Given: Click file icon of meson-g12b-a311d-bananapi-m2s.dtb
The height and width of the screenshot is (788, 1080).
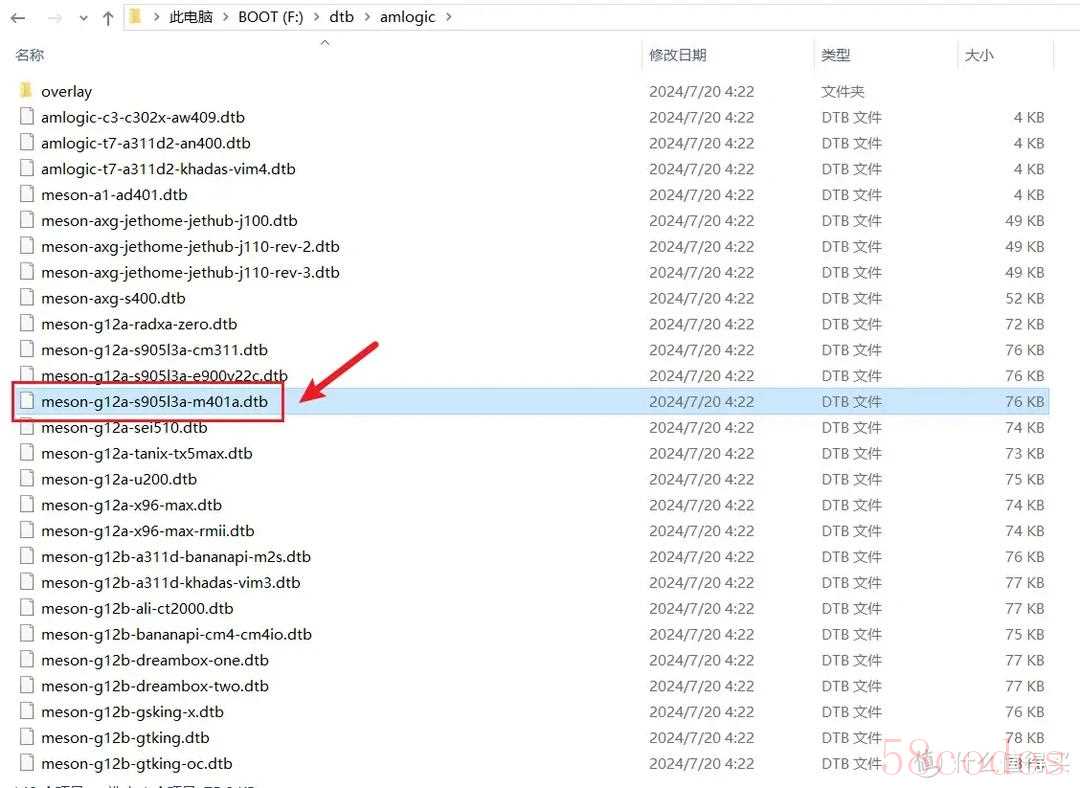Looking at the screenshot, I should click(x=26, y=556).
